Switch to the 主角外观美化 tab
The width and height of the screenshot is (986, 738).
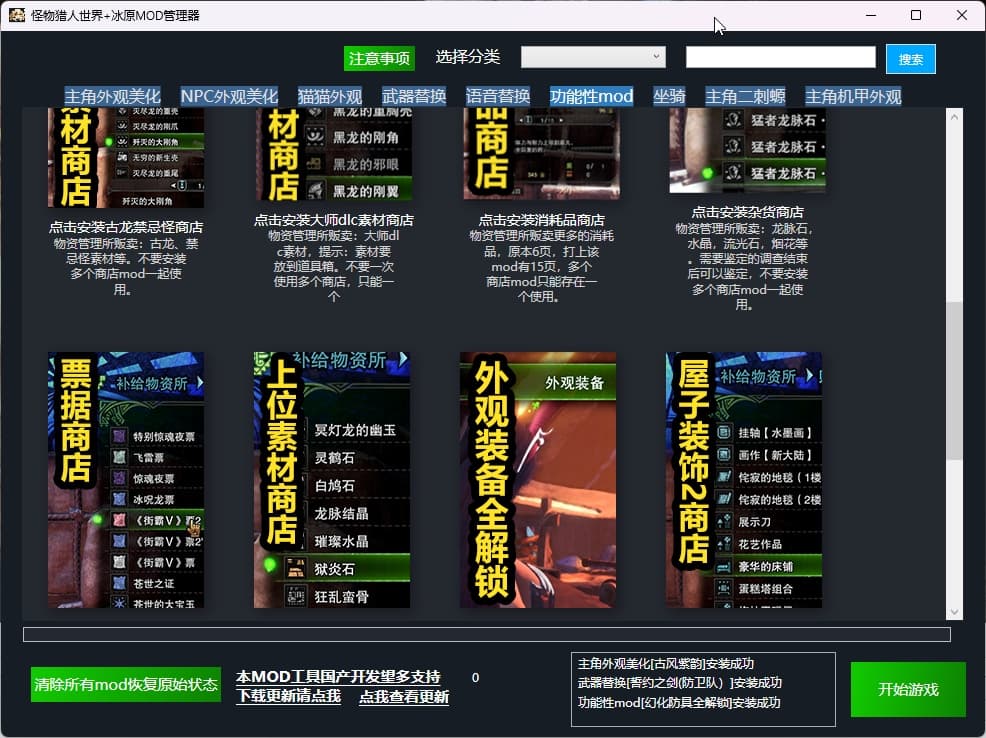pos(113,96)
